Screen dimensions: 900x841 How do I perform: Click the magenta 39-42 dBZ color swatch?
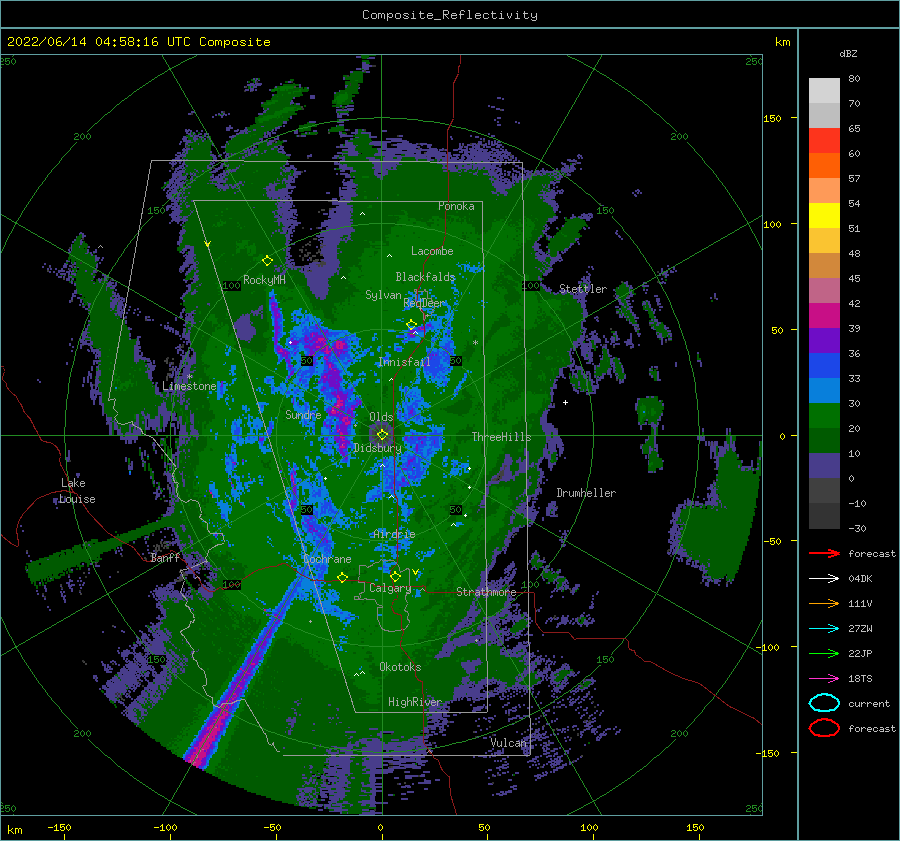(824, 316)
